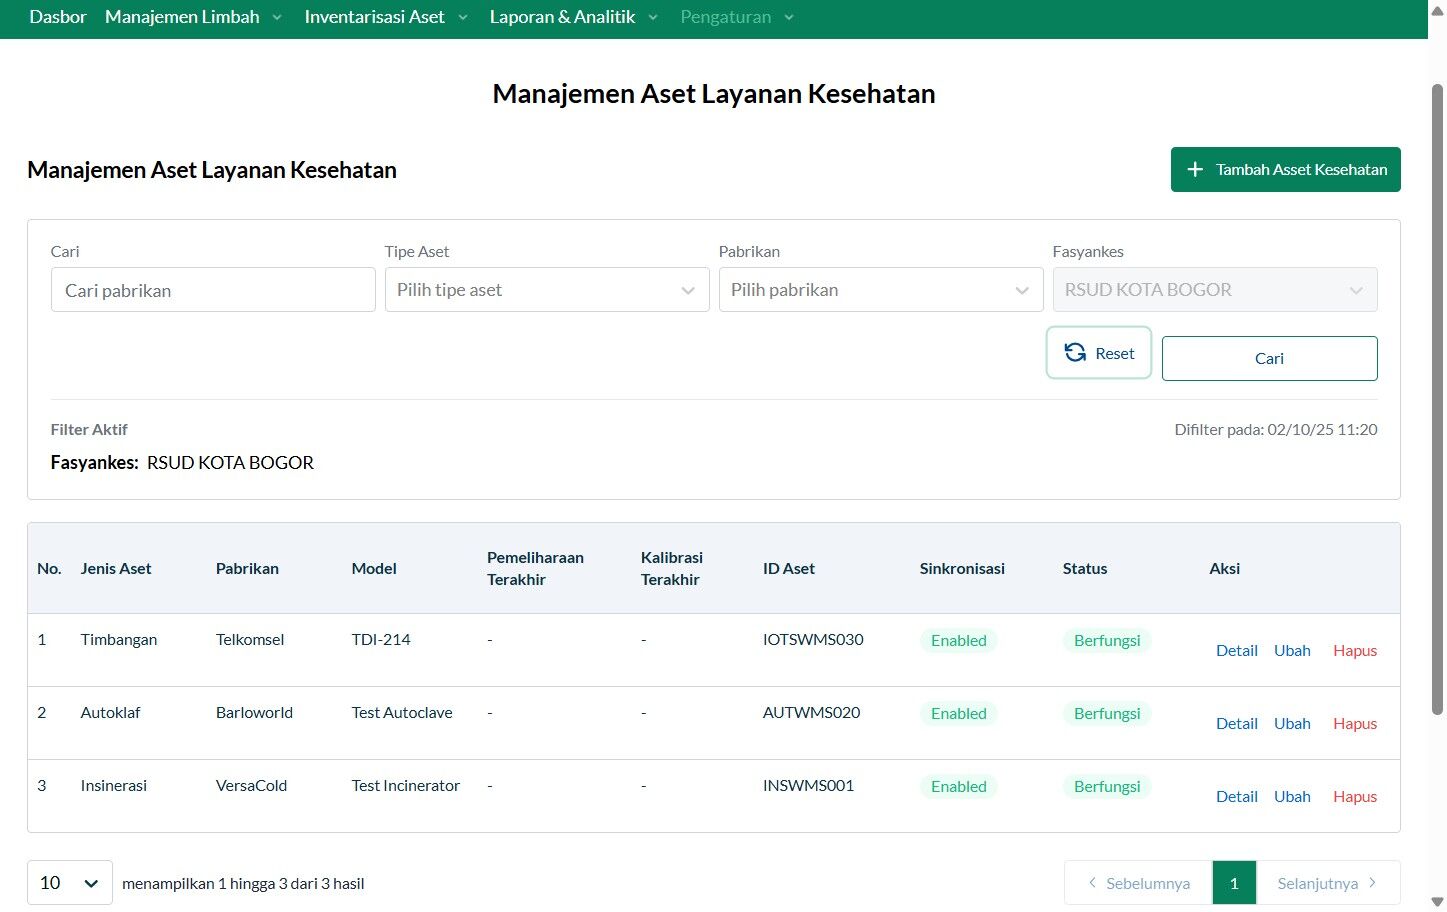This screenshot has width=1447, height=912.
Task: Change rows per page dropdown showing 10
Action: coord(69,883)
